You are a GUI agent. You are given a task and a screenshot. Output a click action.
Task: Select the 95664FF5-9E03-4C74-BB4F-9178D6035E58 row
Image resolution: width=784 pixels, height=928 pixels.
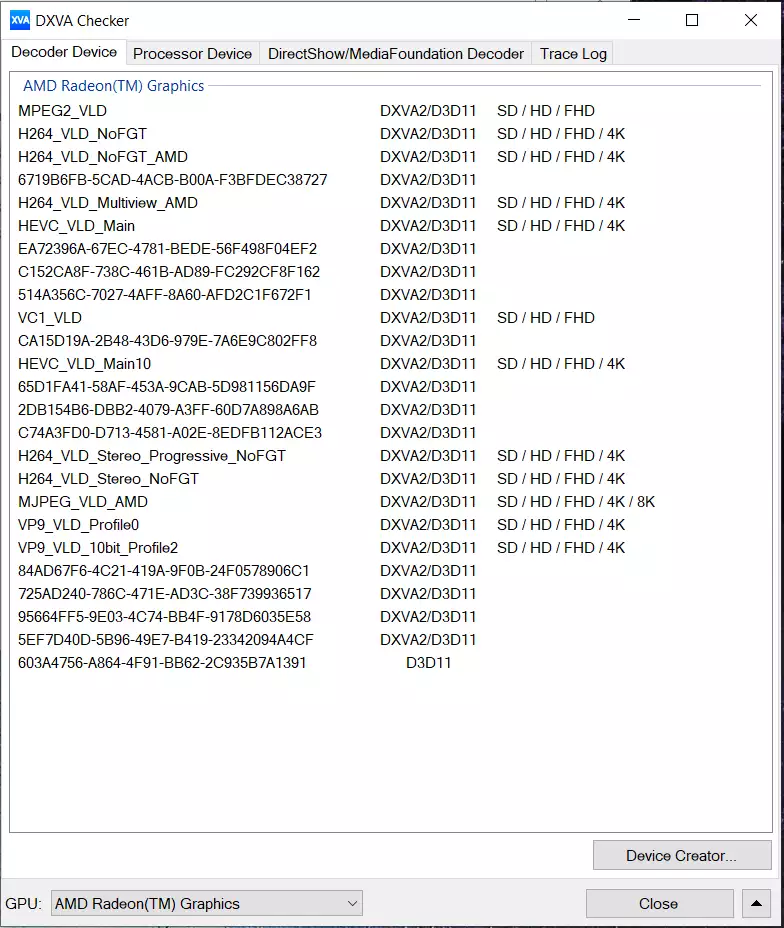pyautogui.click(x=391, y=617)
